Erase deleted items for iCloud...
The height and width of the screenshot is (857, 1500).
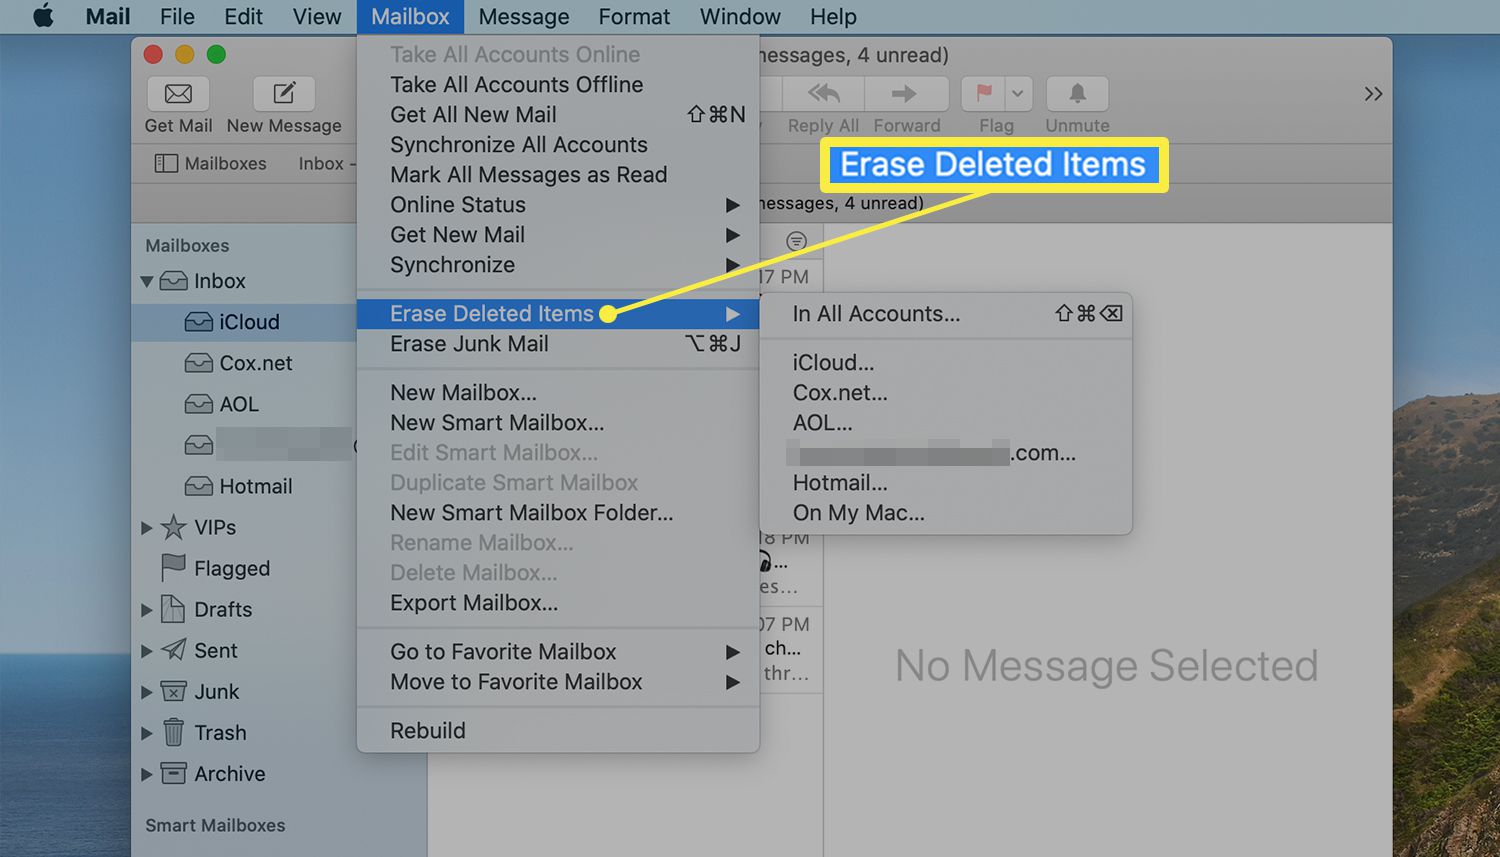click(946, 363)
